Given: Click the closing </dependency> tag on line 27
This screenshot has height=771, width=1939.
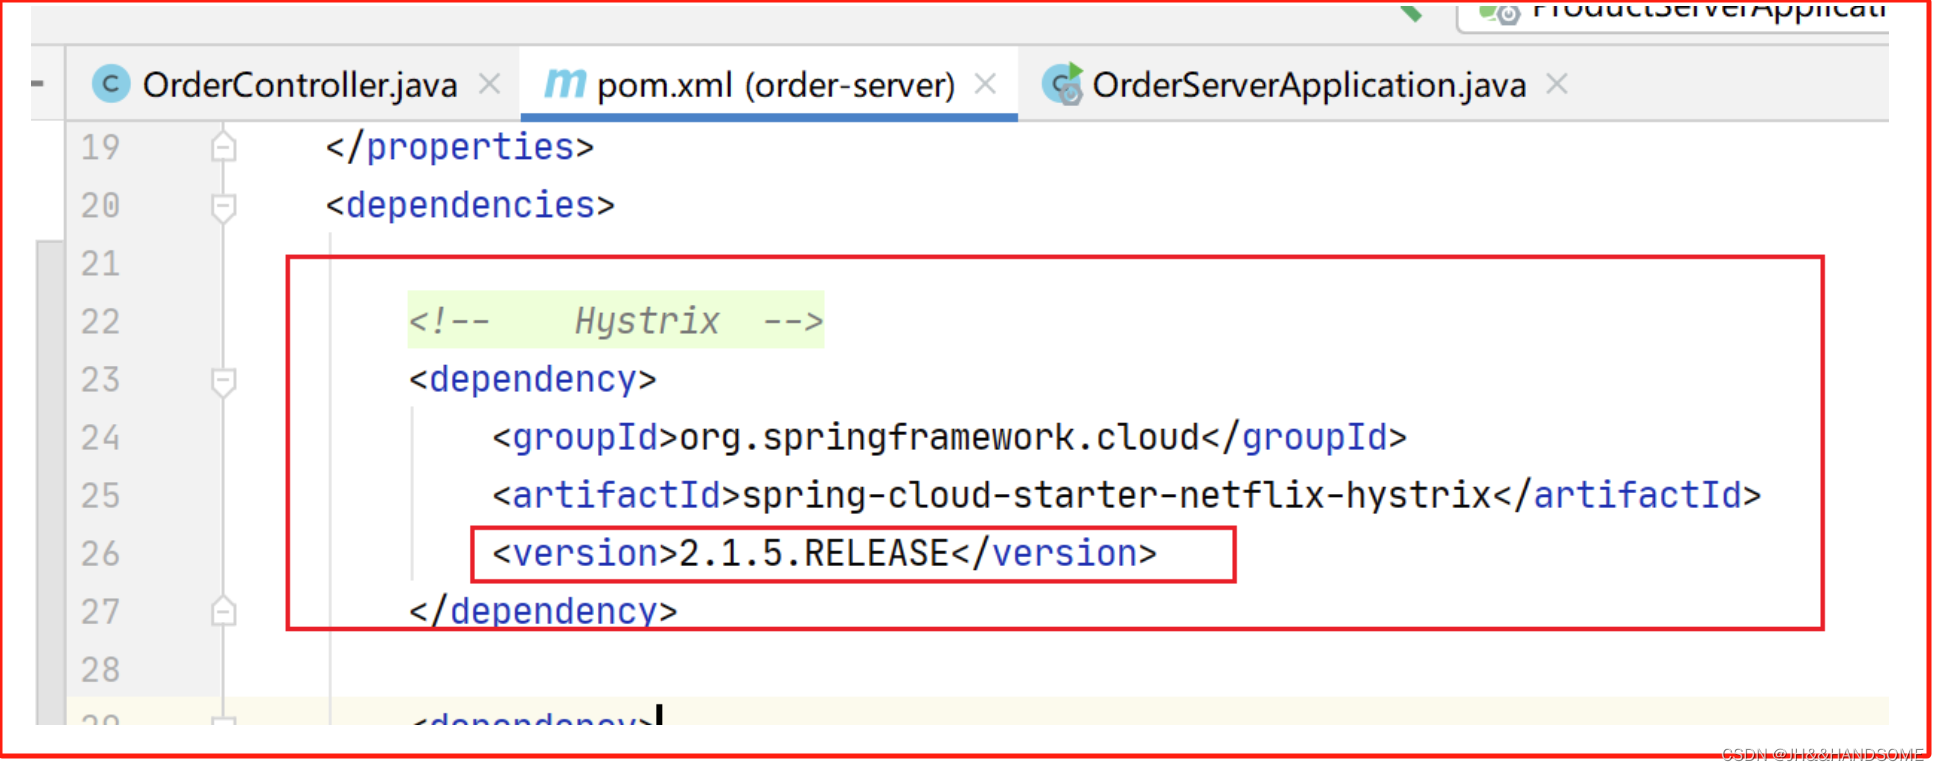Looking at the screenshot, I should [x=543, y=611].
